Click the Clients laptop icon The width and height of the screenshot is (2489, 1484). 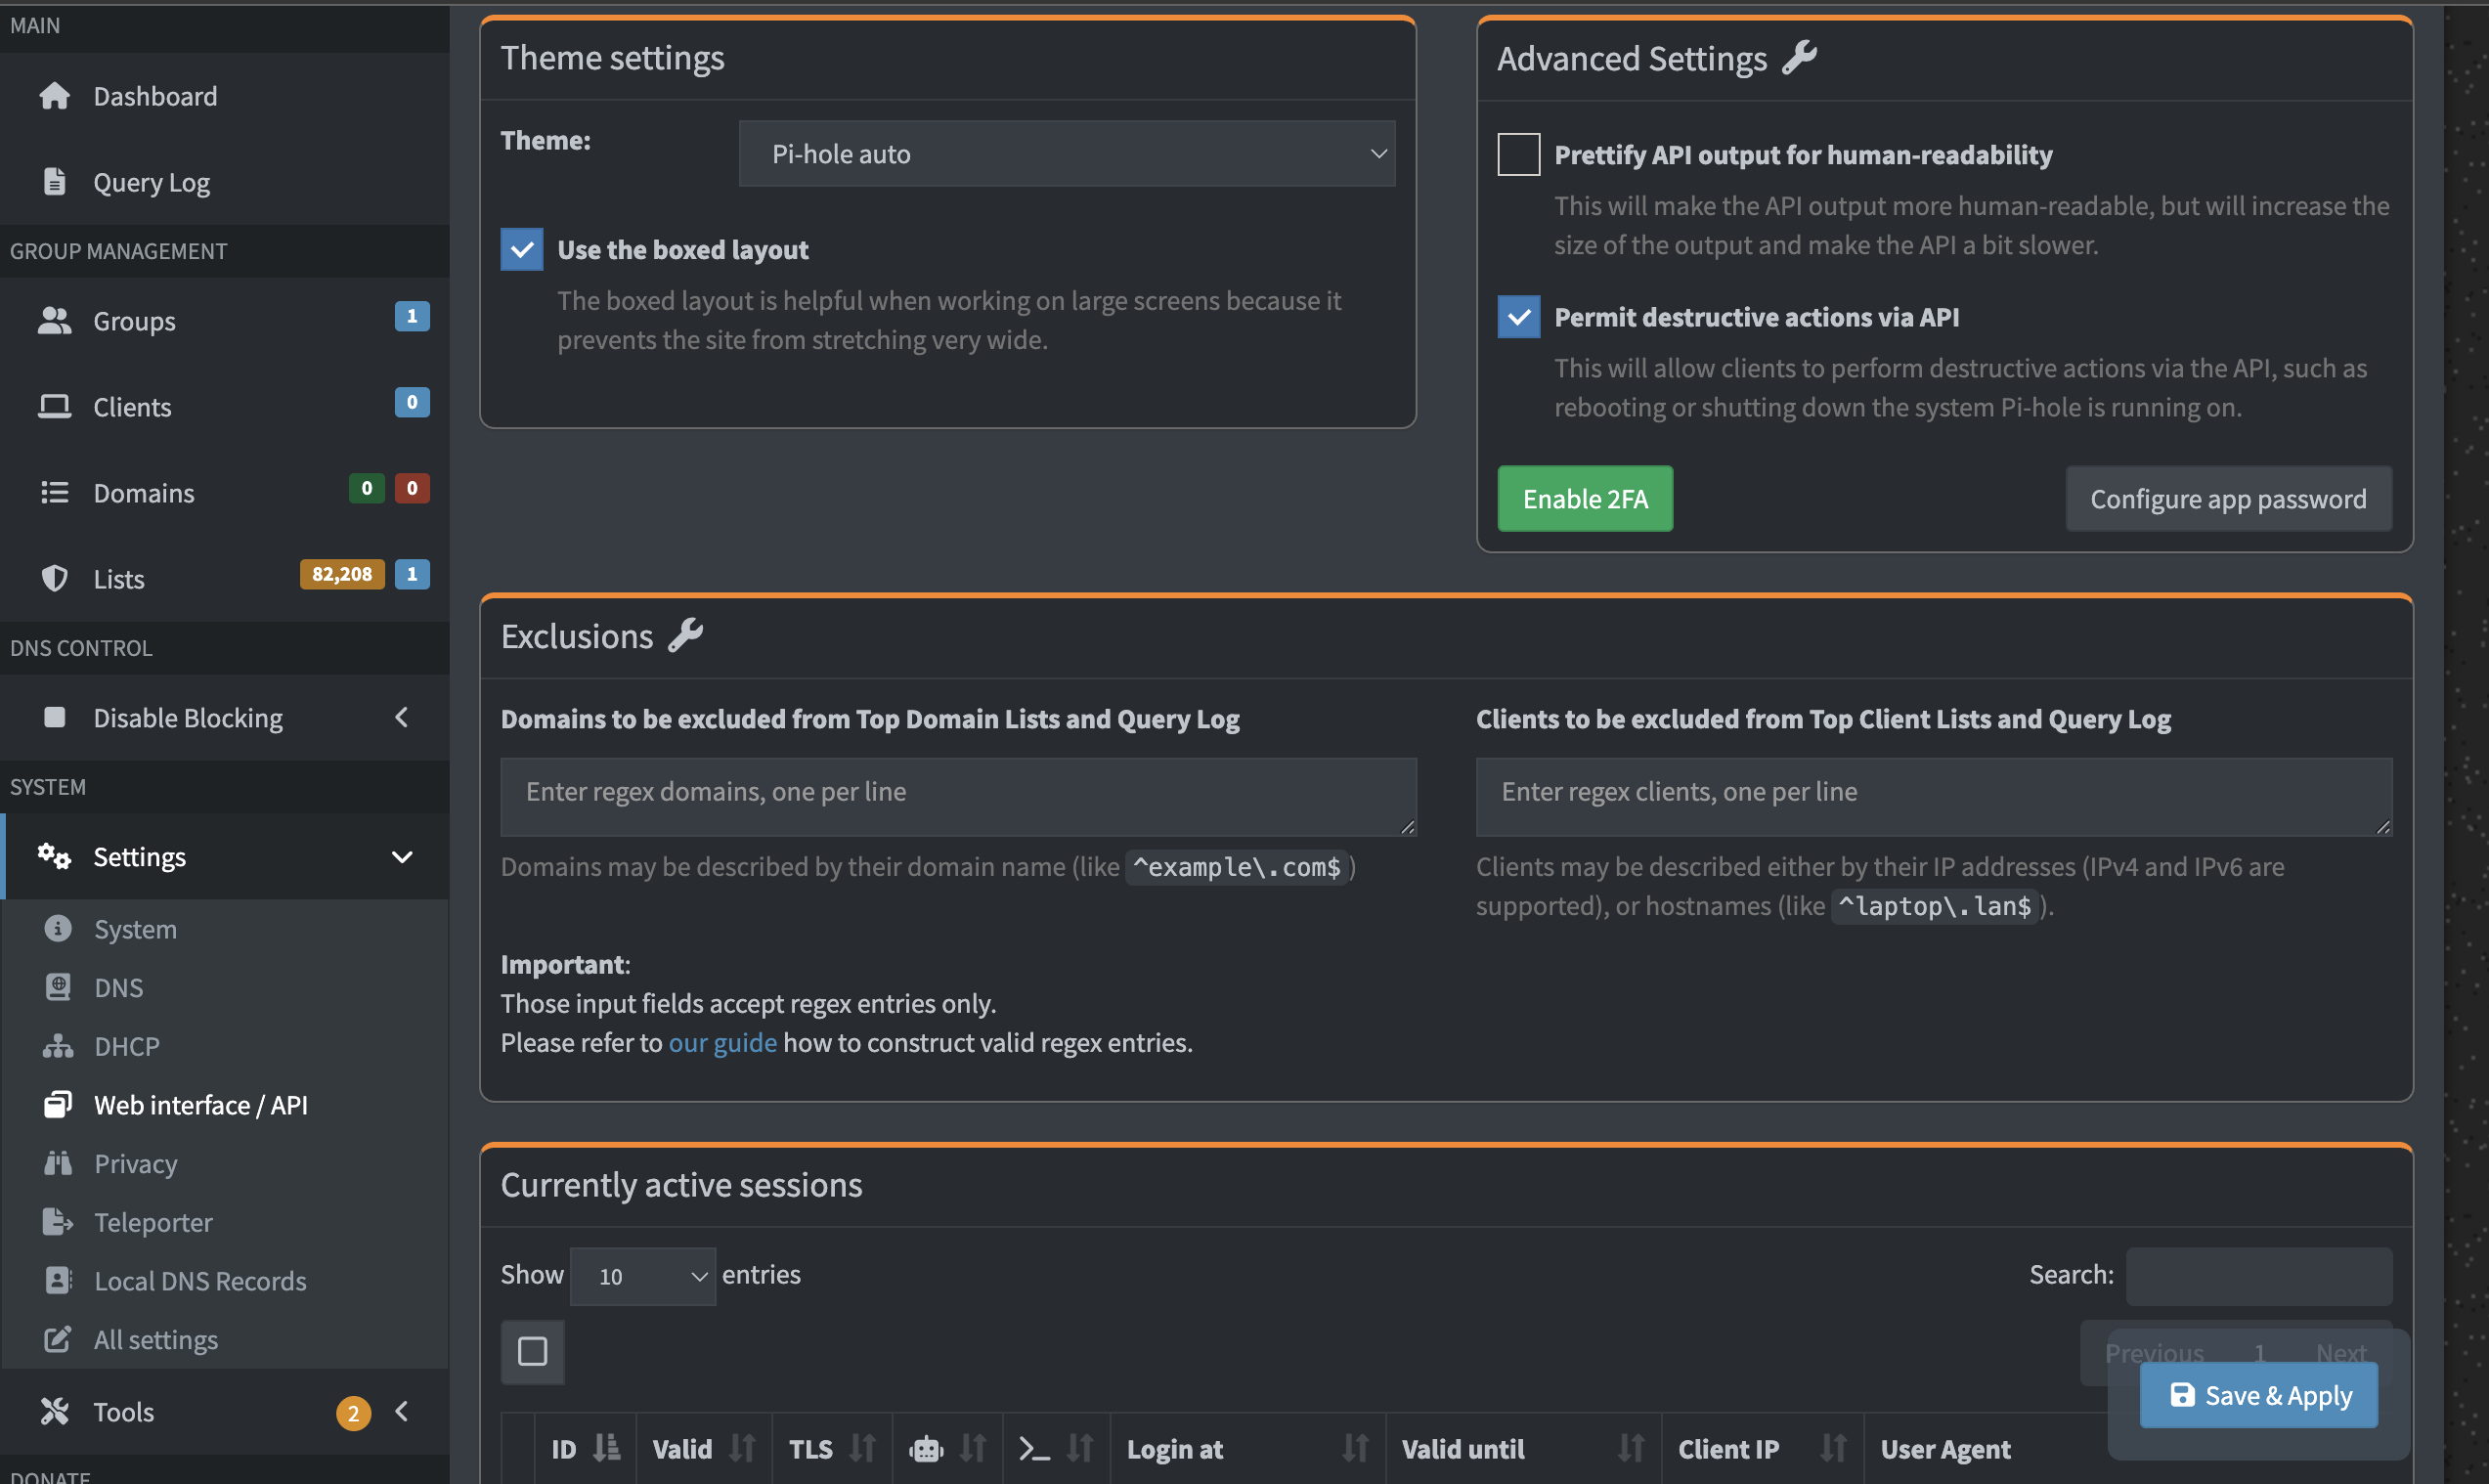tap(55, 407)
